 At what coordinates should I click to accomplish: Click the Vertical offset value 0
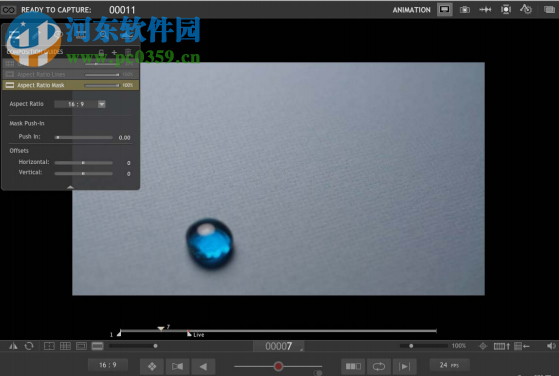pyautogui.click(x=128, y=174)
